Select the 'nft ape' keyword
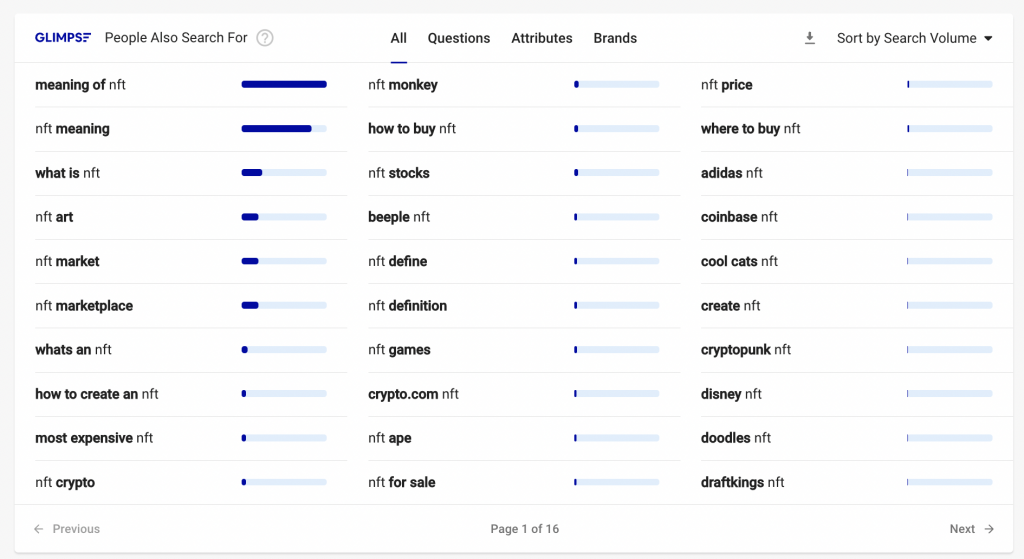 click(390, 438)
